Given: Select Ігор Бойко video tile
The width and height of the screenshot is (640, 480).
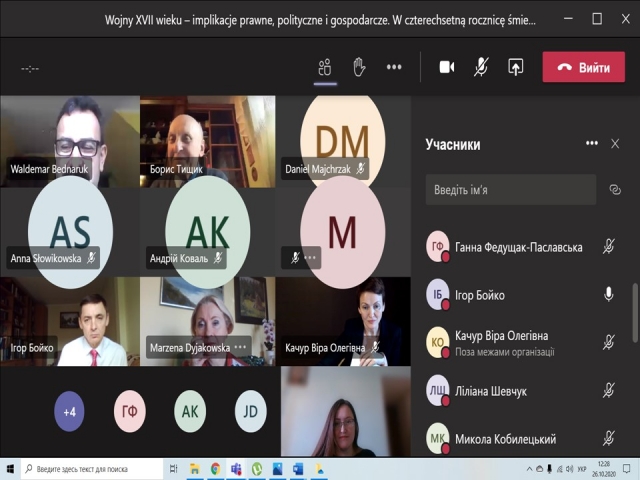Looking at the screenshot, I should 70,322.
